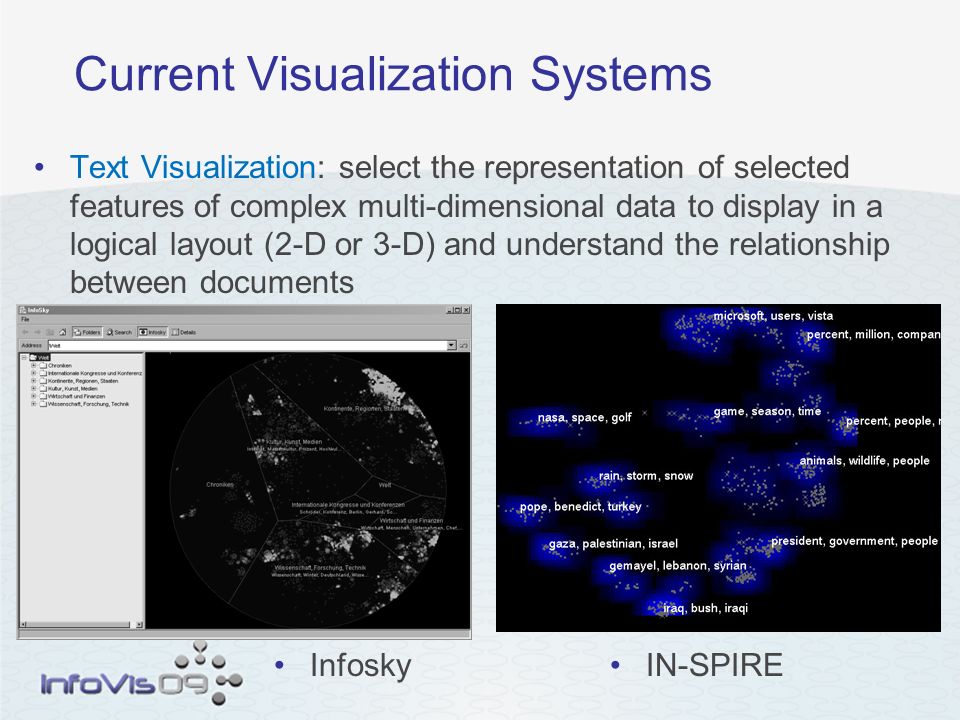This screenshot has width=960, height=720.
Task: Click the Wirtschaft und Finanzen folder icon
Action: click(43, 396)
